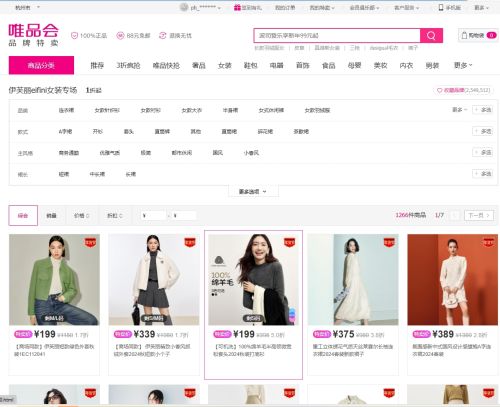This screenshot has width=500, height=407.
Task: Open the green jacket ¥199 product thumbnail
Action: coord(54,280)
